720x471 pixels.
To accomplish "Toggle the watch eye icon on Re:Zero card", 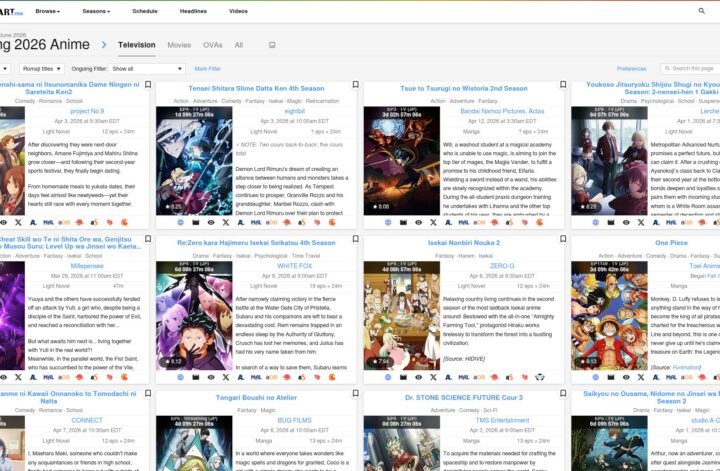I will pos(212,377).
